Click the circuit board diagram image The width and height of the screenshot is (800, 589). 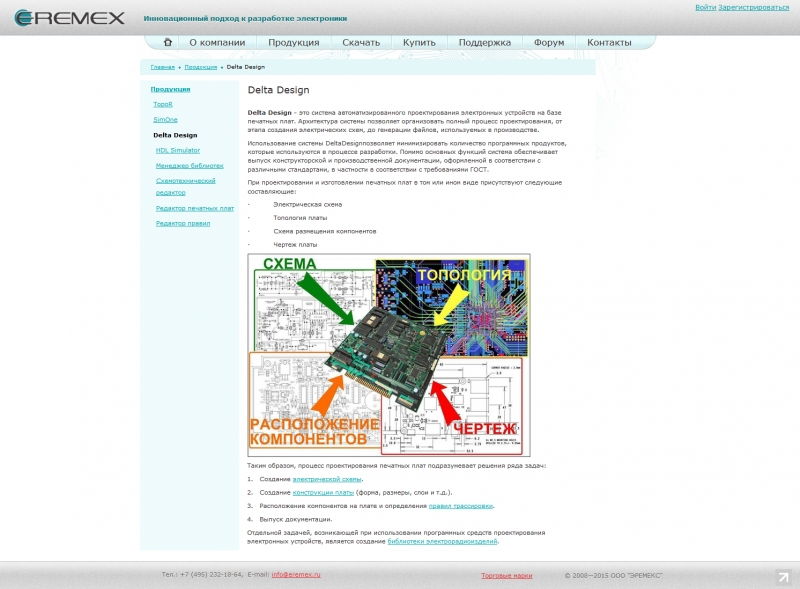389,355
